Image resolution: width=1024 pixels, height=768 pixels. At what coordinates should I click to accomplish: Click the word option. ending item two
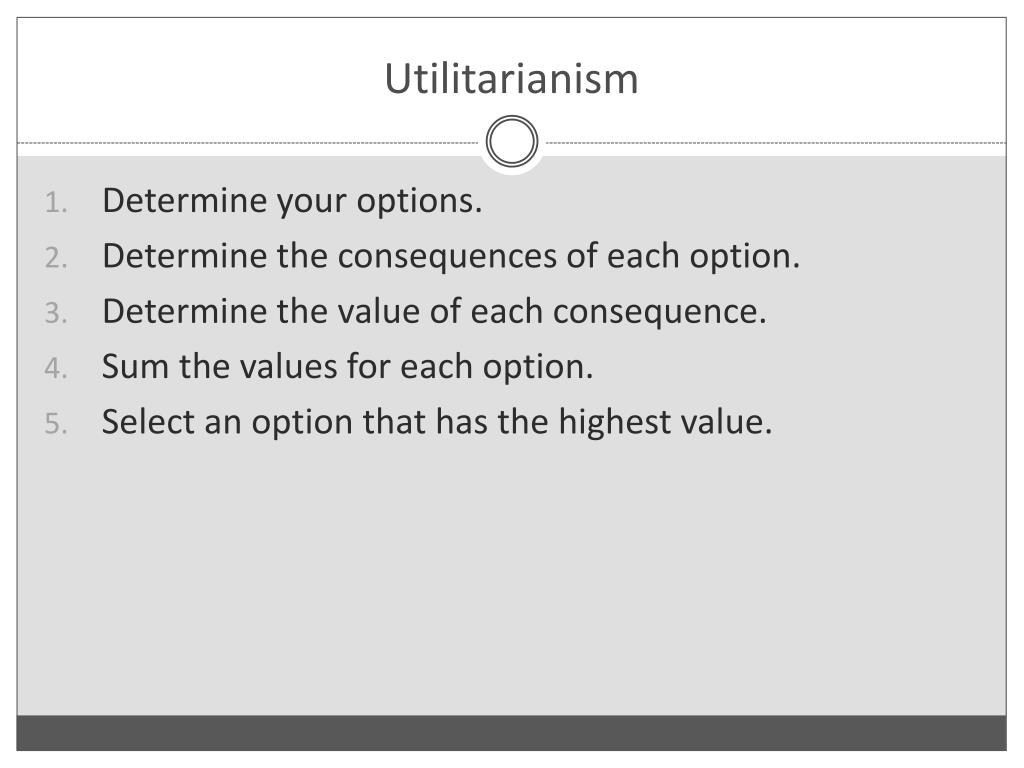[744, 257]
